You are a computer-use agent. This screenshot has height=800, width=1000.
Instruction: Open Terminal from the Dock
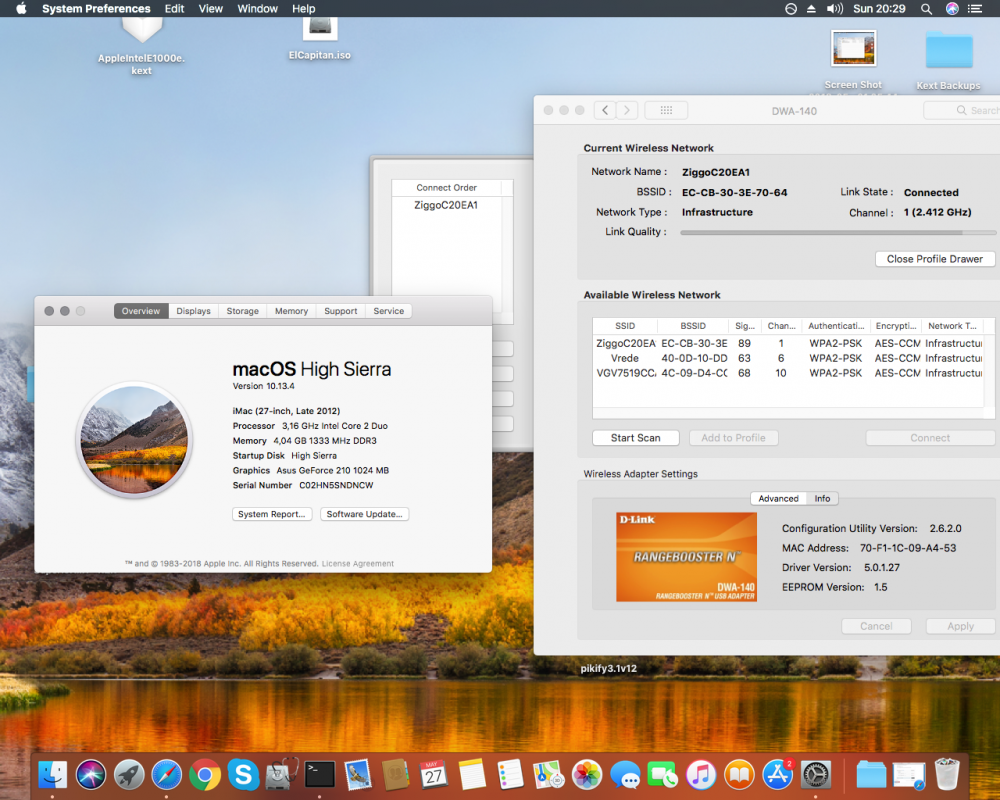click(x=320, y=775)
